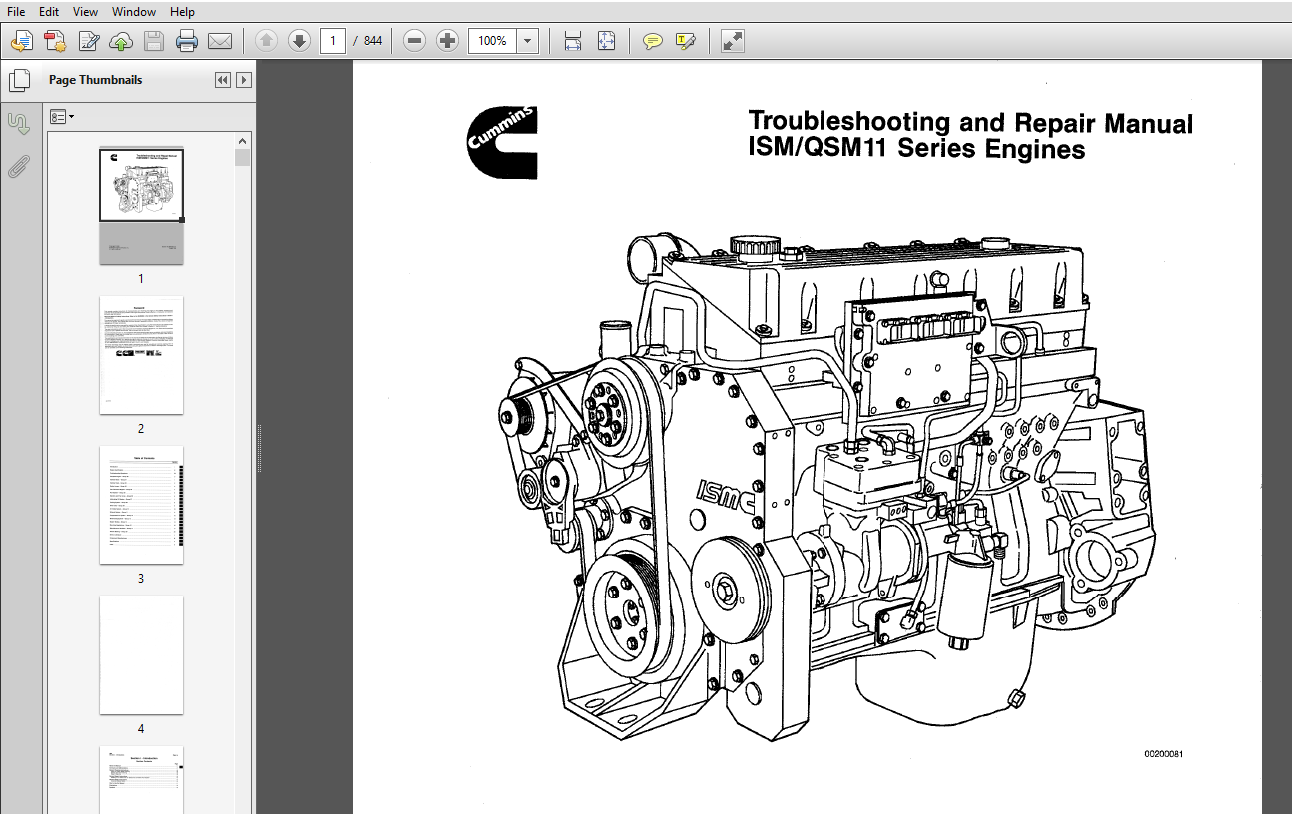Open the Bookmarks panel icon
Viewport: 1292px width, 814px height.
pyautogui.click(x=19, y=123)
